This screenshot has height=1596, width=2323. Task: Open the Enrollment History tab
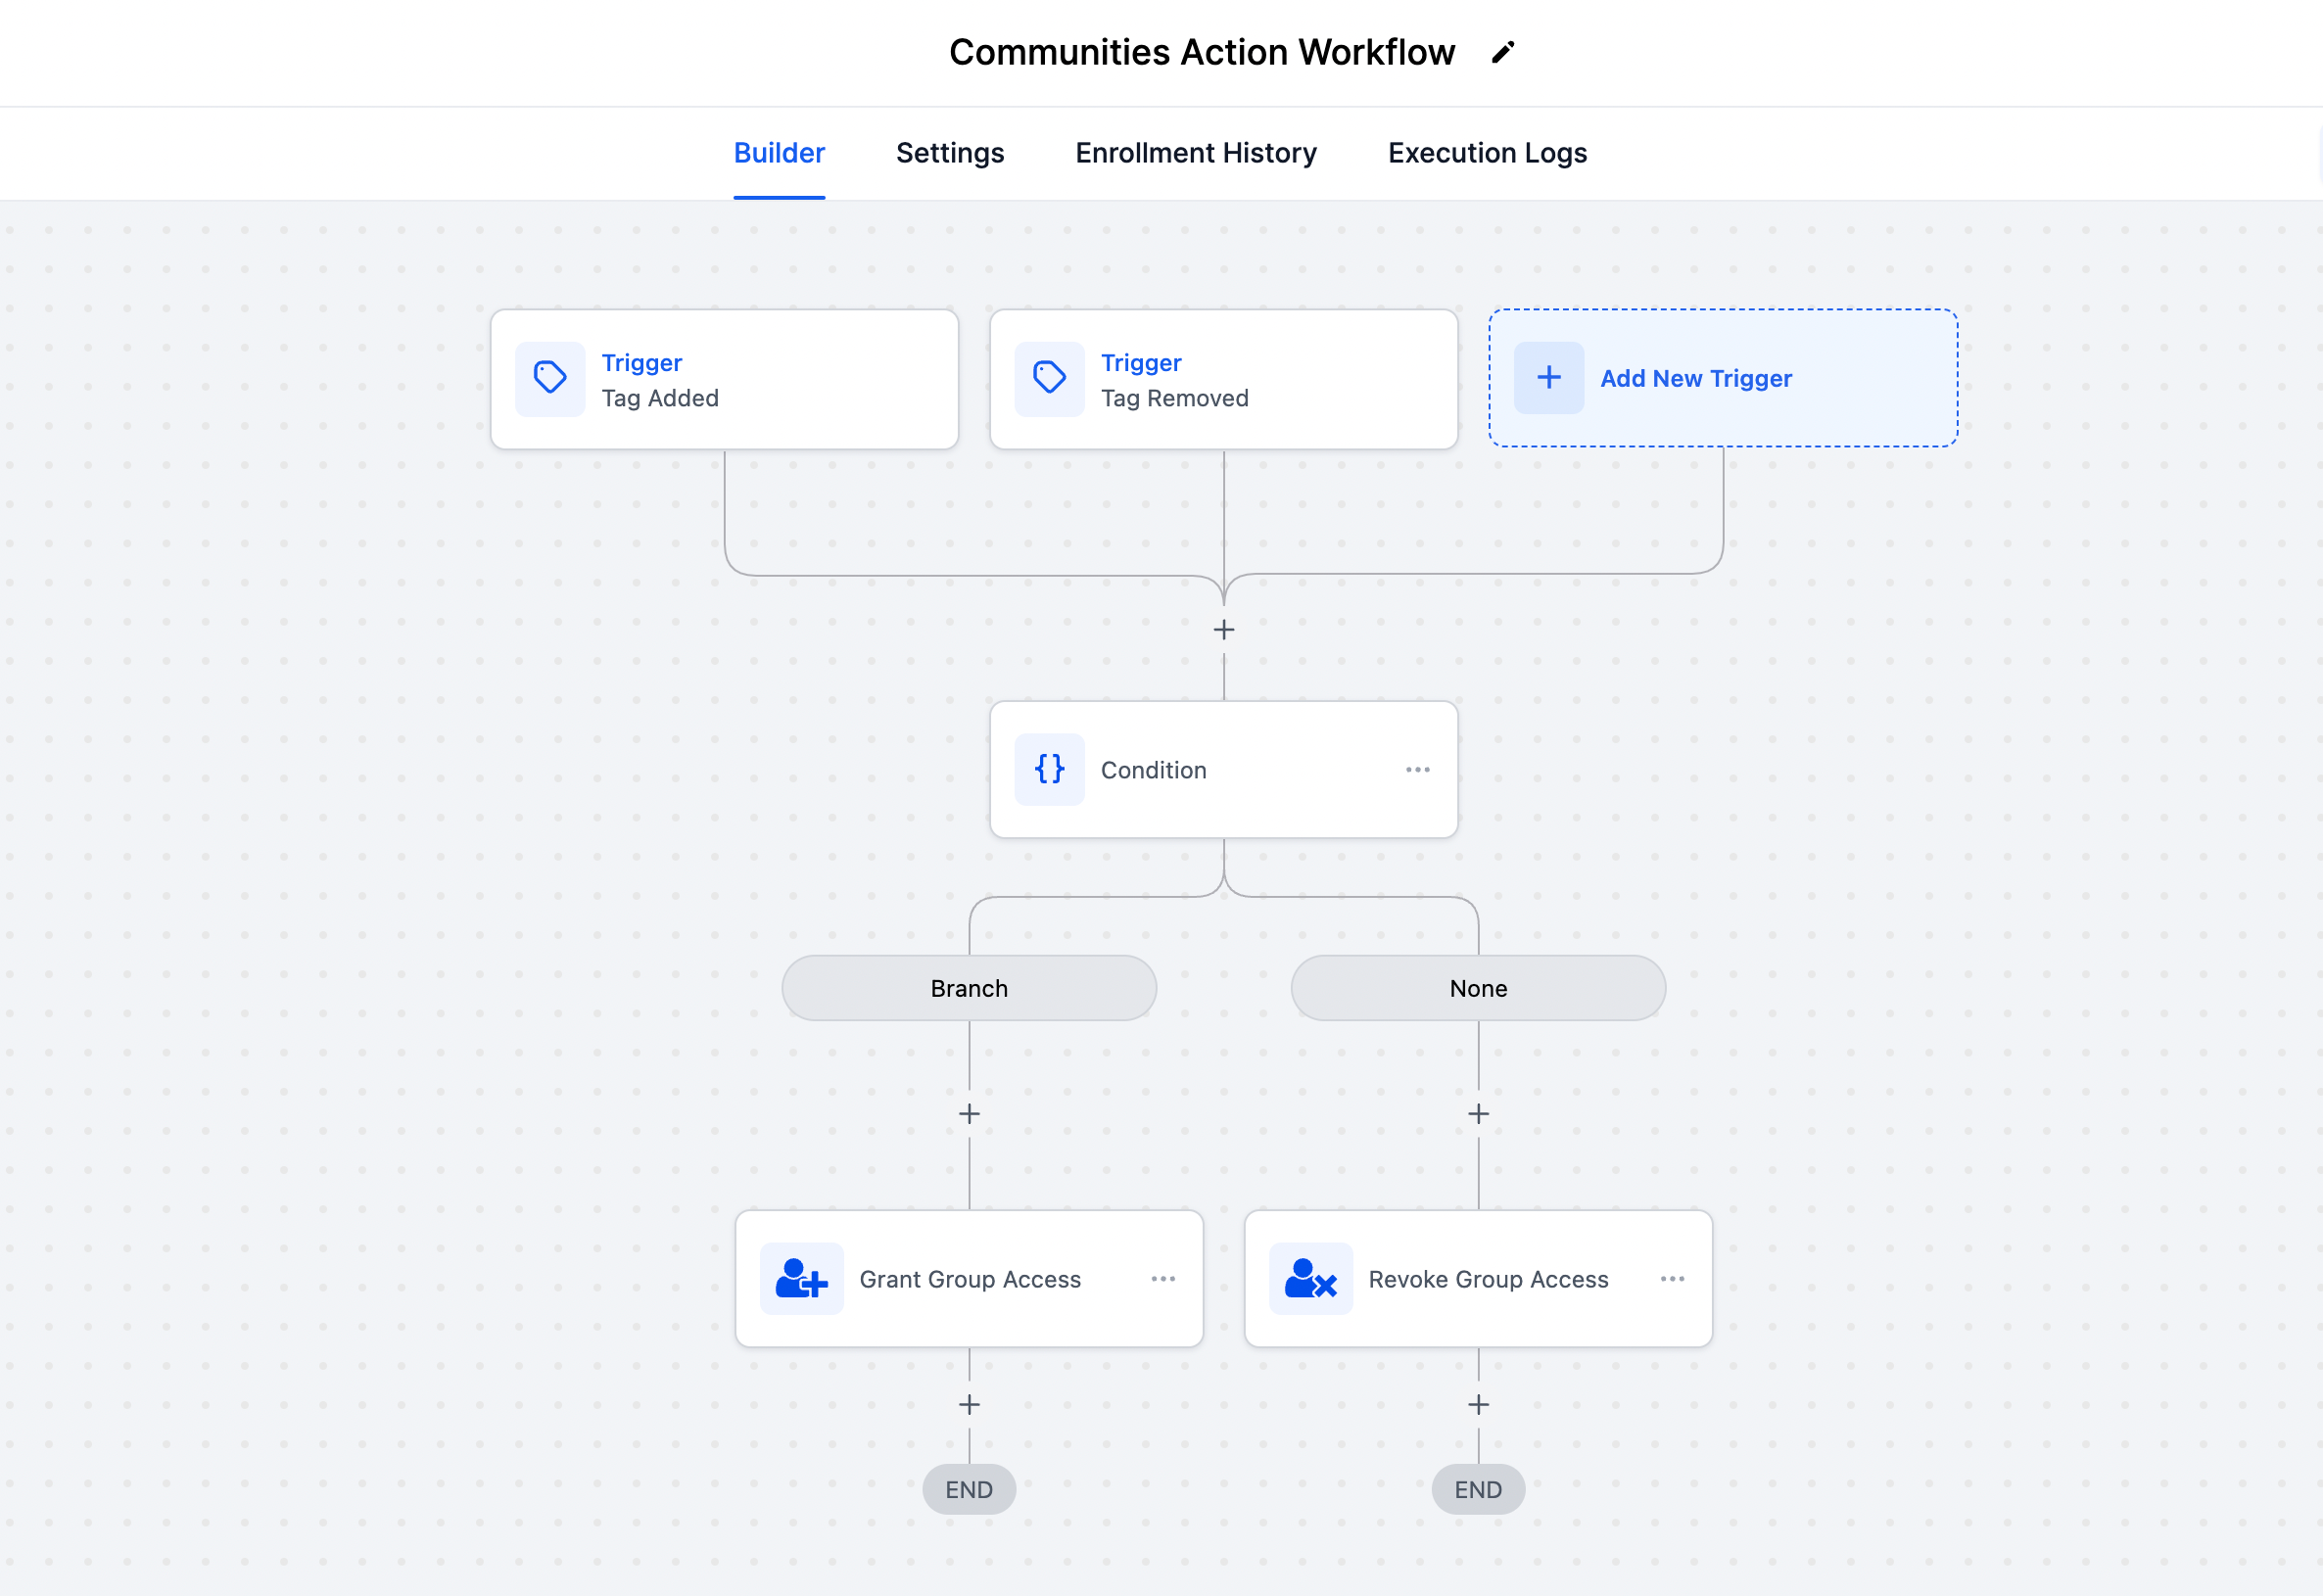tap(1196, 153)
